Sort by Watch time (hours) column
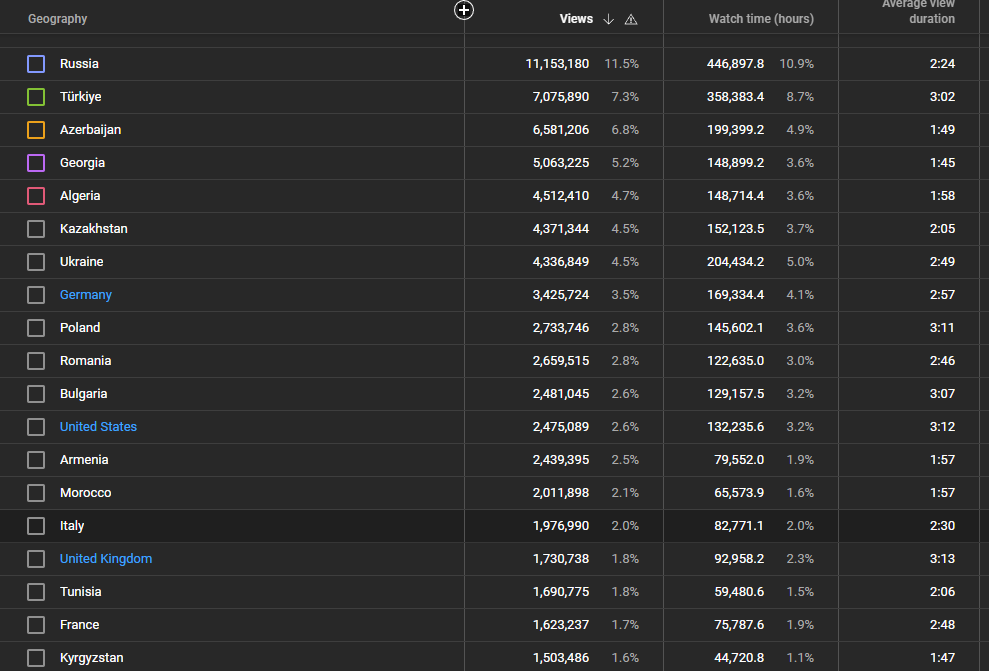 (761, 19)
